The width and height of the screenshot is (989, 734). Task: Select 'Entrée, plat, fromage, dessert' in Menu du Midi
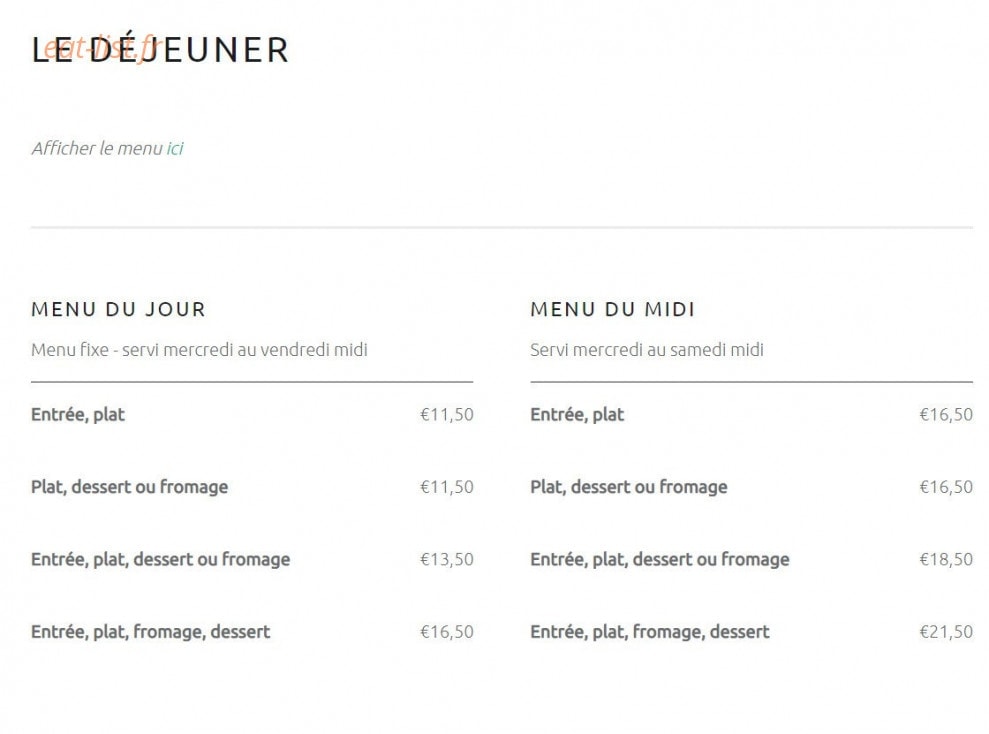(650, 632)
